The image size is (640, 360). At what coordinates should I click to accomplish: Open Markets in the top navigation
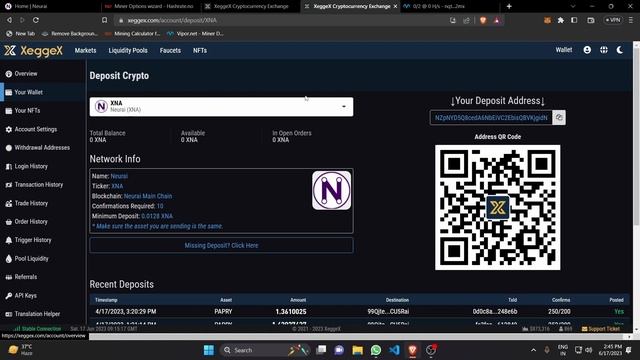pos(85,51)
